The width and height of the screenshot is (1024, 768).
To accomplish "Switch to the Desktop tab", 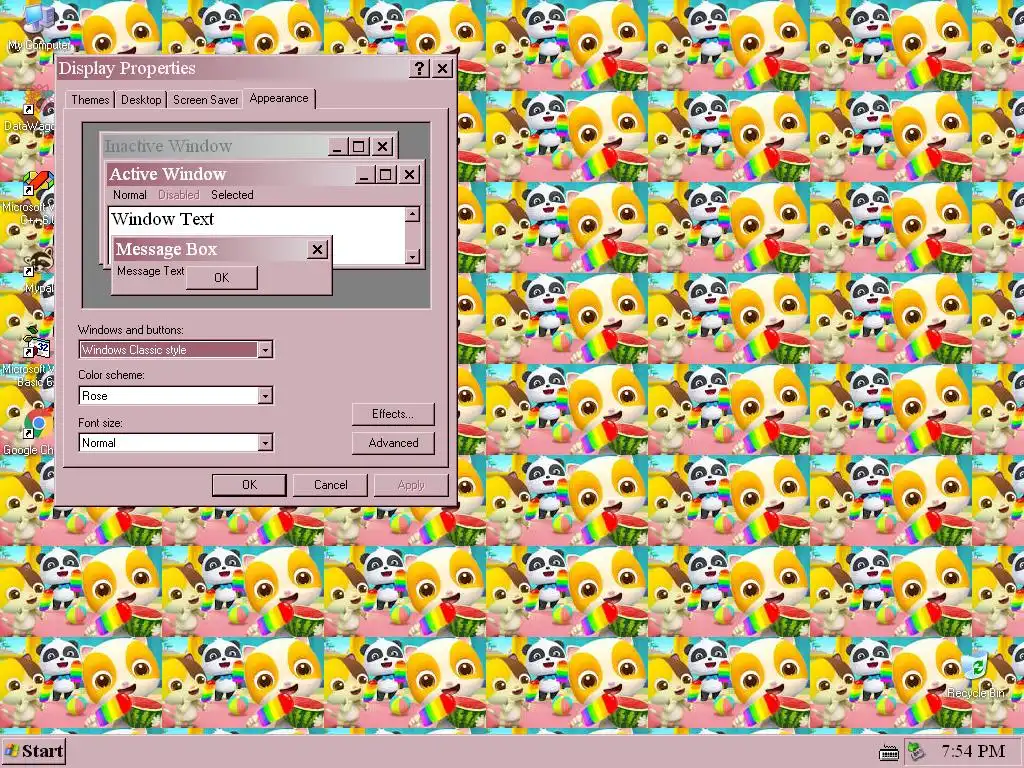I will 141,100.
